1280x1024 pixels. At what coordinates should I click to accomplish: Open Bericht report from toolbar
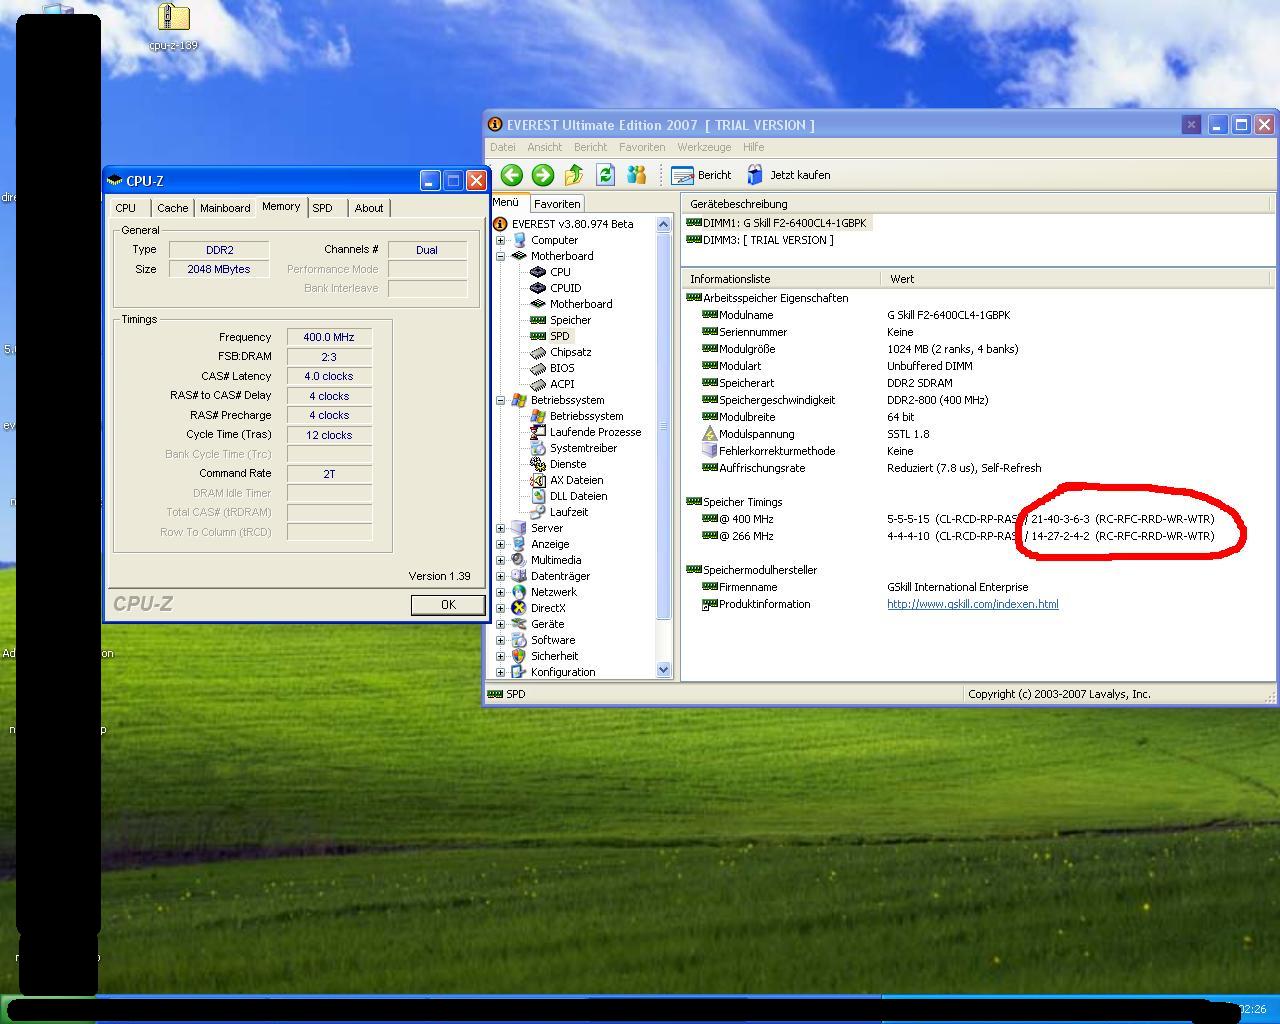[x=702, y=175]
